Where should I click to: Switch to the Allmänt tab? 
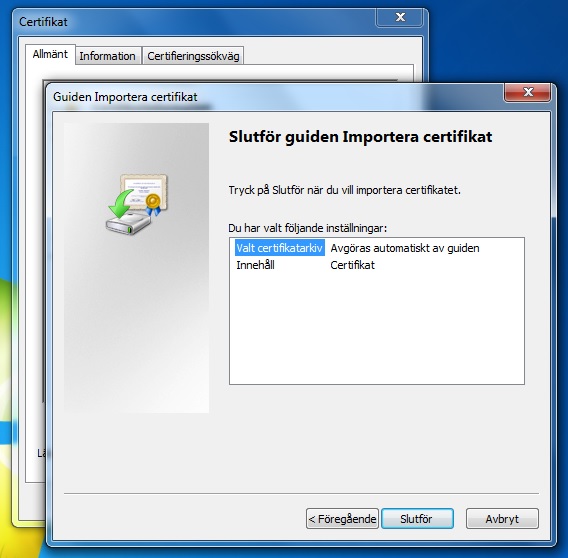point(50,54)
